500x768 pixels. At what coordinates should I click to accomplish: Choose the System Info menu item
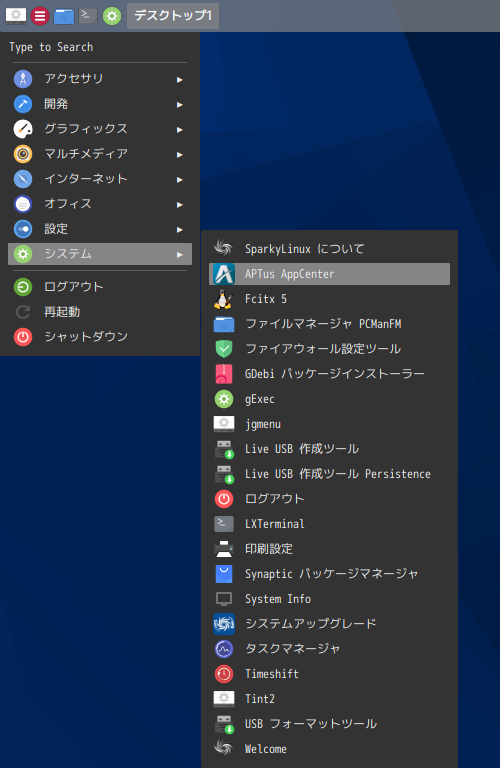(329, 599)
